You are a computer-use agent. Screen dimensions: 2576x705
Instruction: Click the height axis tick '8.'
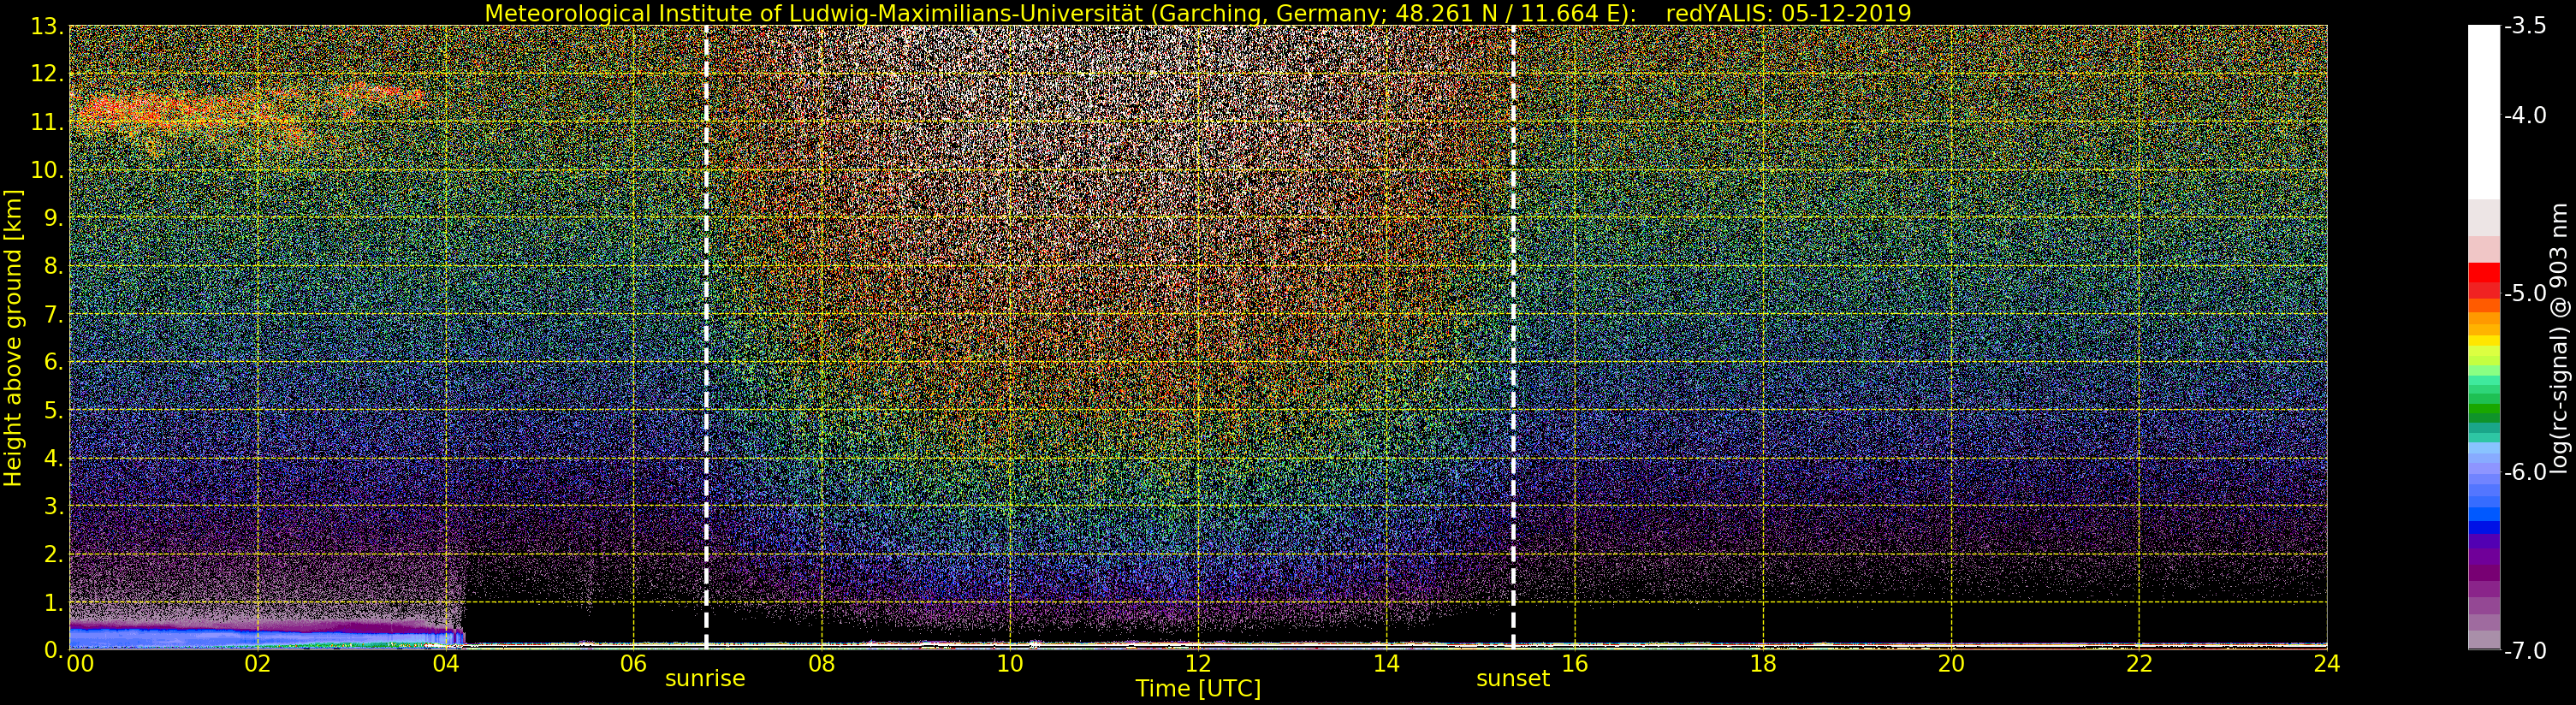pos(53,266)
